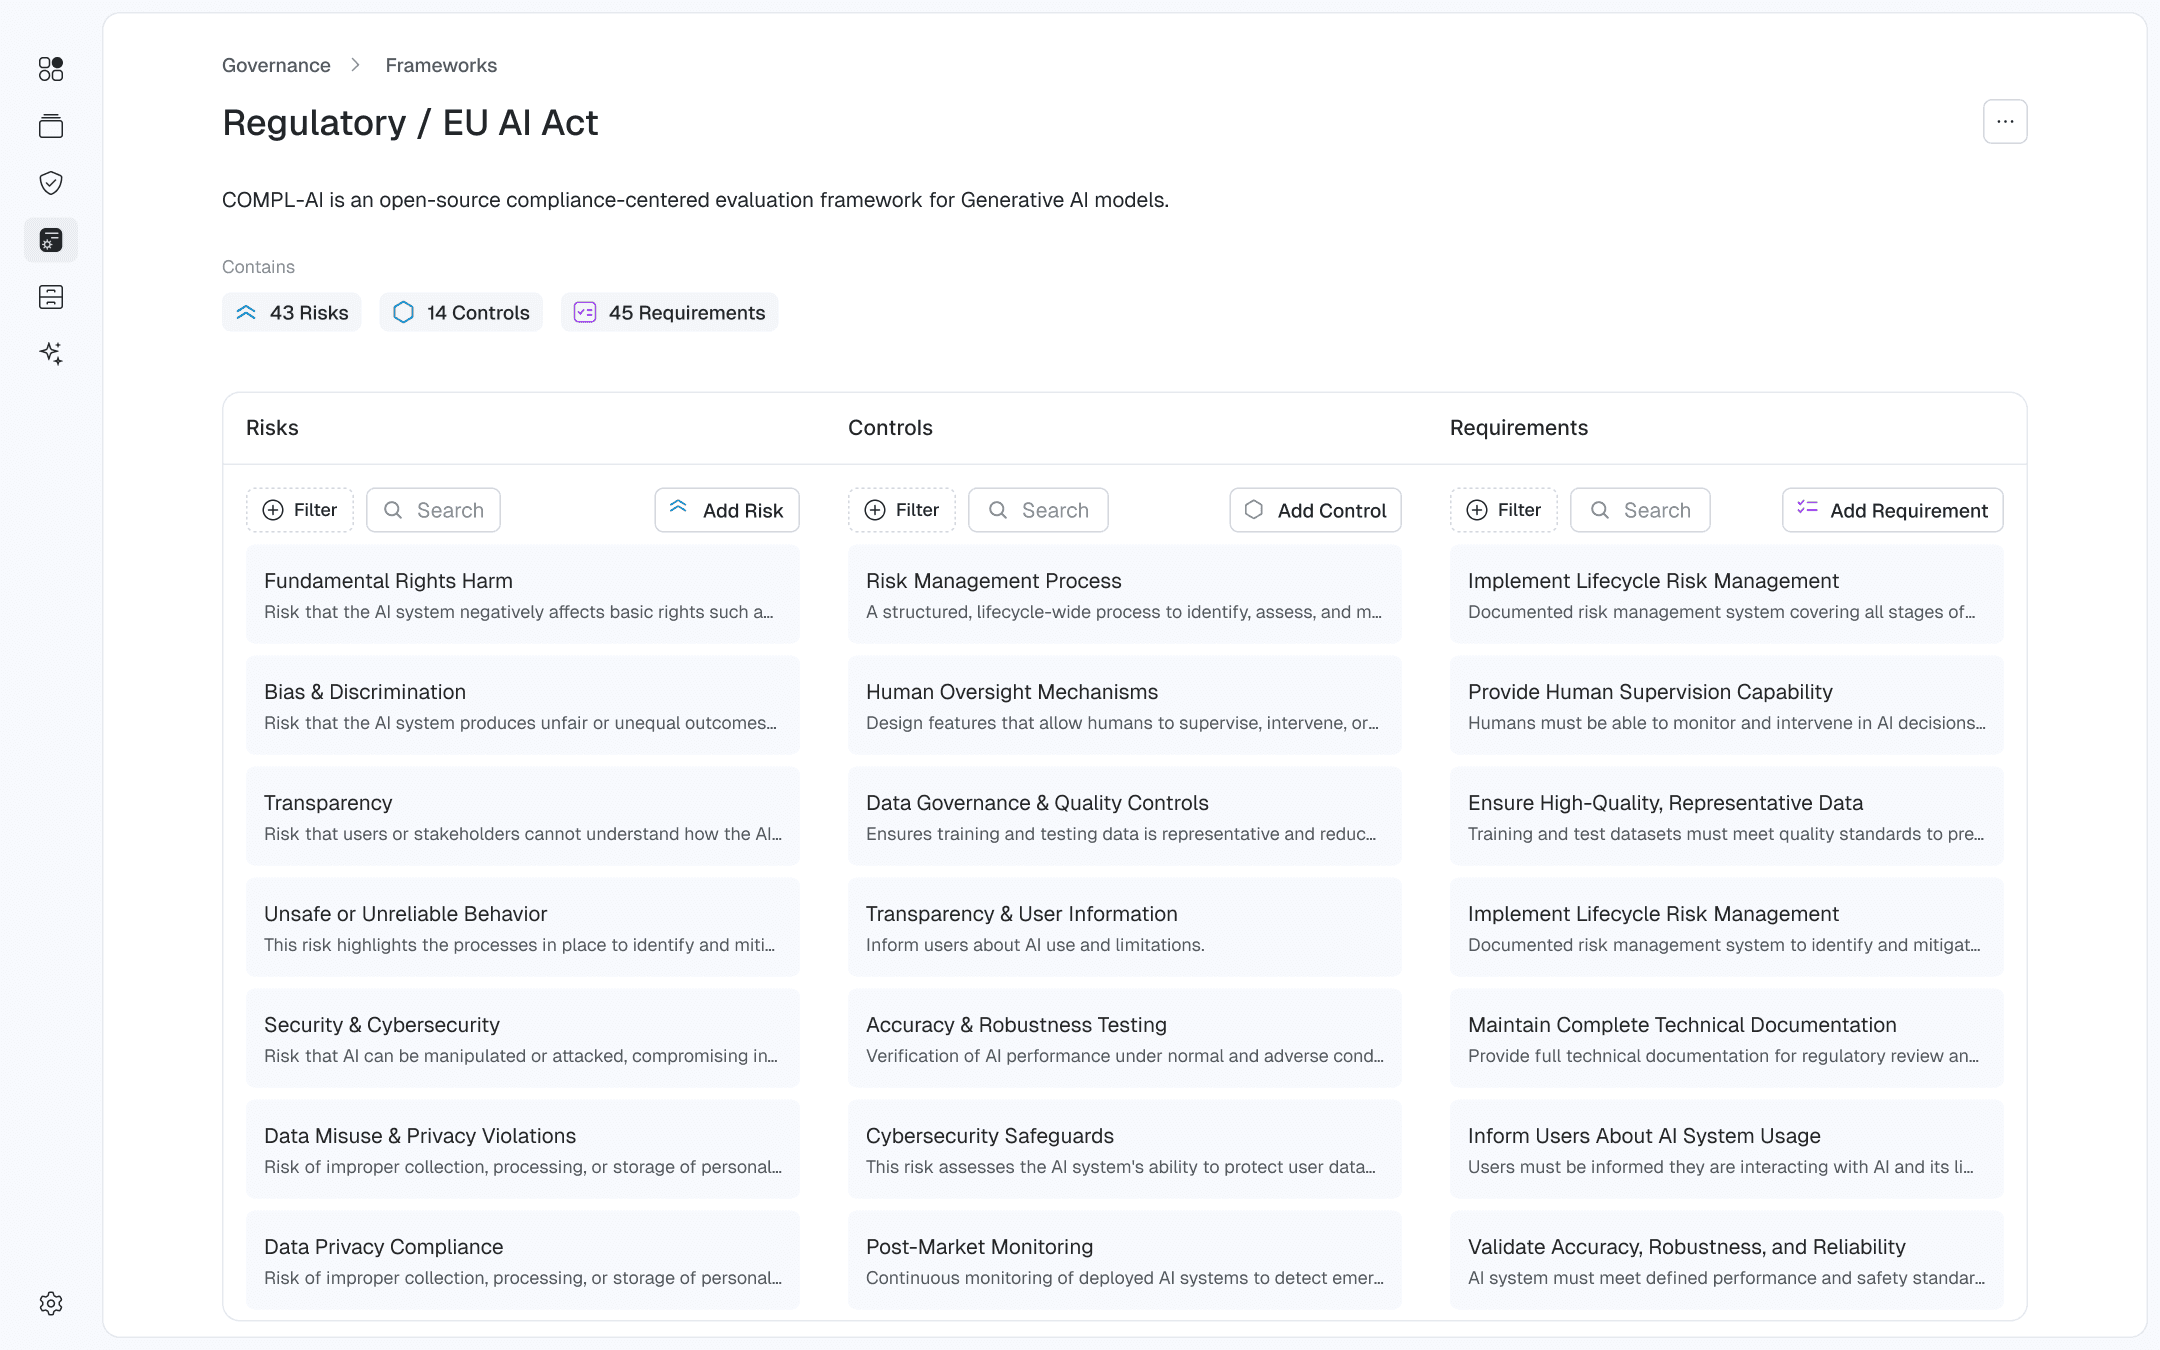This screenshot has width=2160, height=1350.
Task: Open the three-dots more options menu
Action: point(2004,122)
